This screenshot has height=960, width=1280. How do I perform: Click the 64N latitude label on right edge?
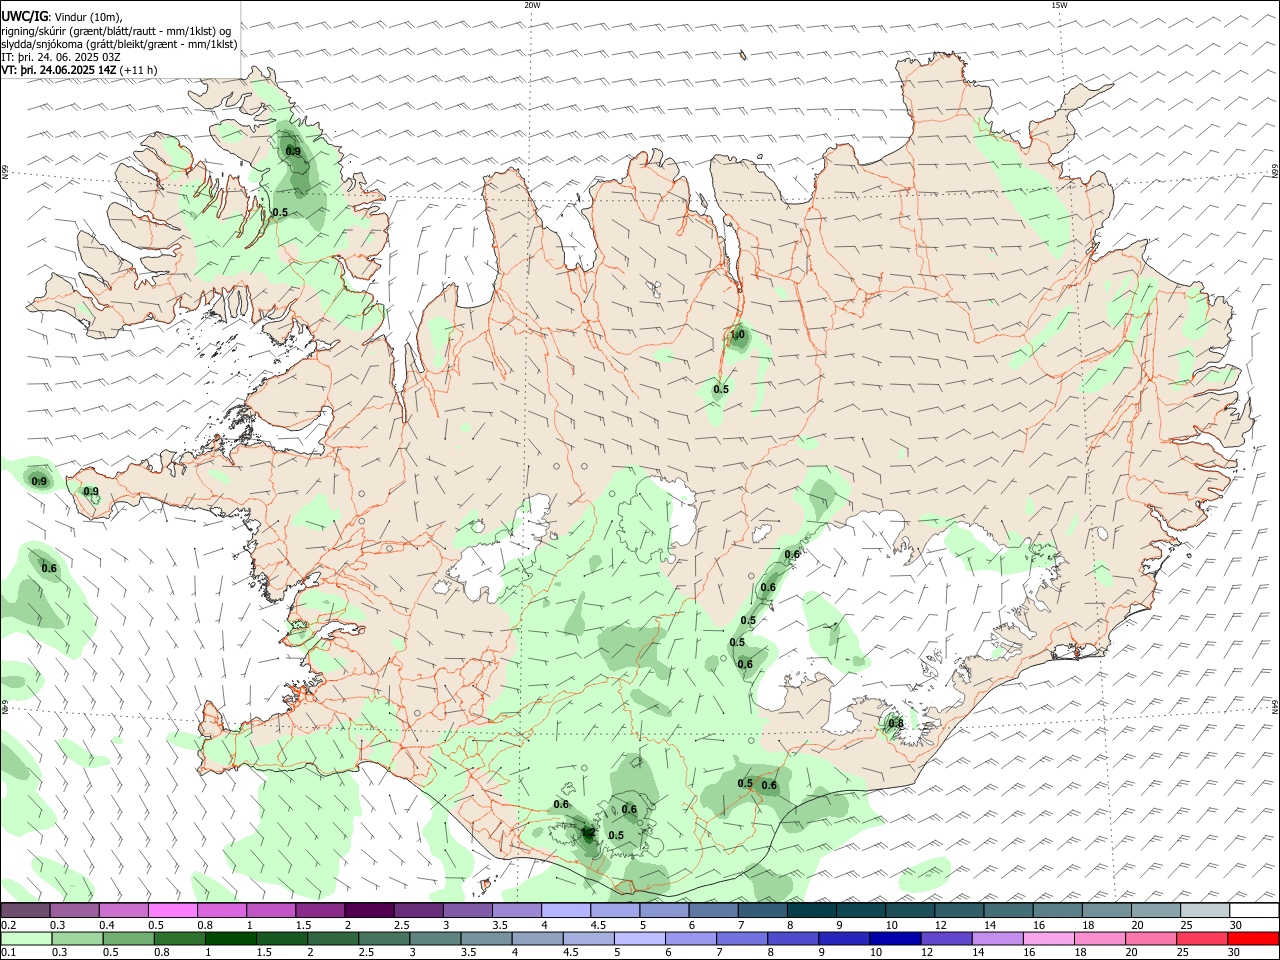[1275, 707]
